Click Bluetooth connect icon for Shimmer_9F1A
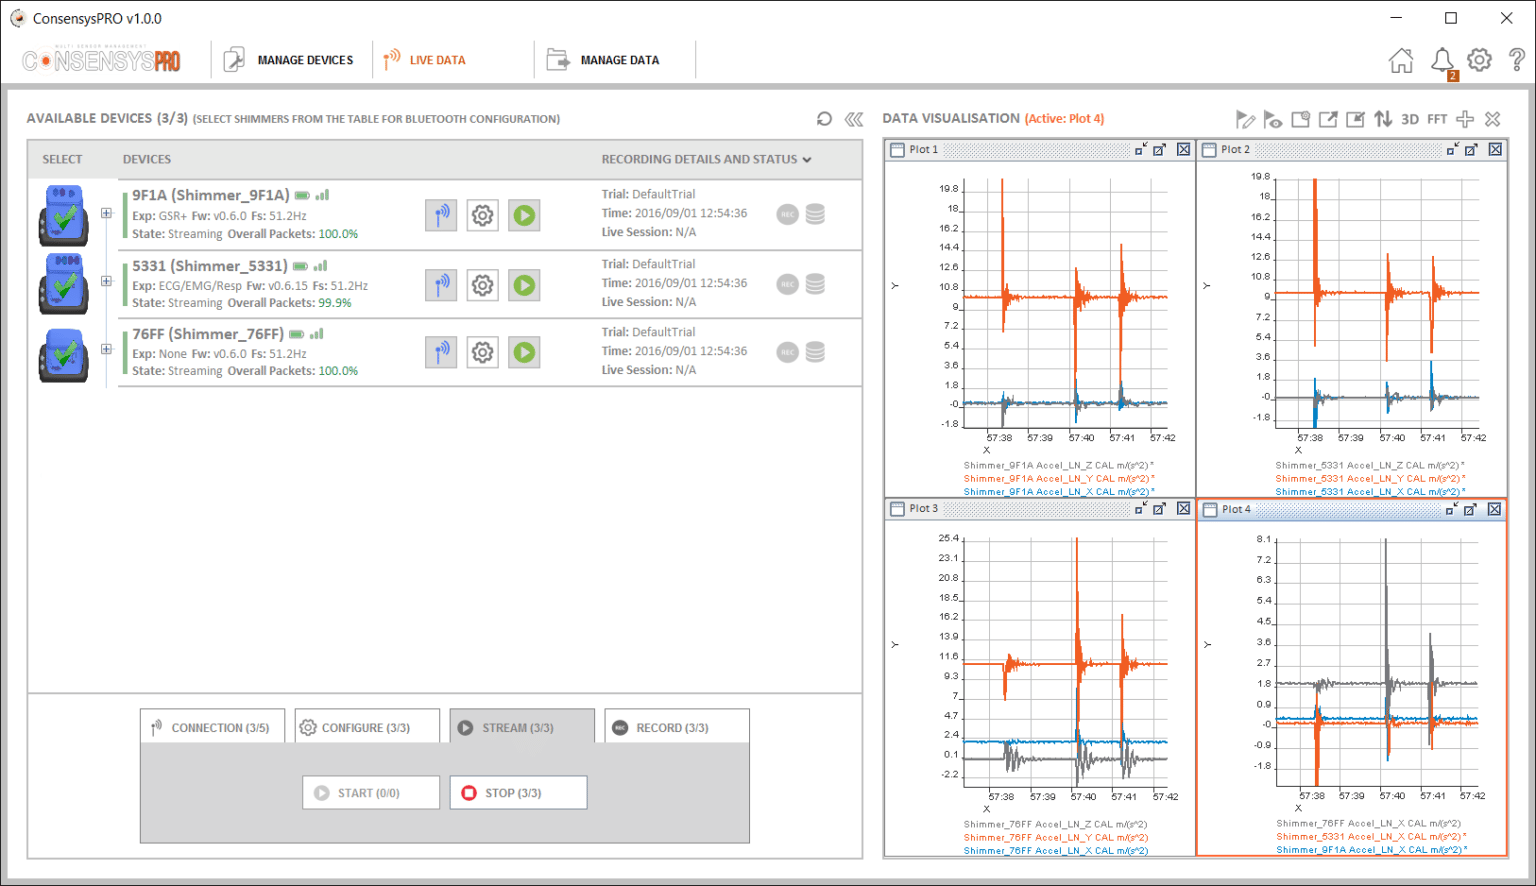 [441, 215]
